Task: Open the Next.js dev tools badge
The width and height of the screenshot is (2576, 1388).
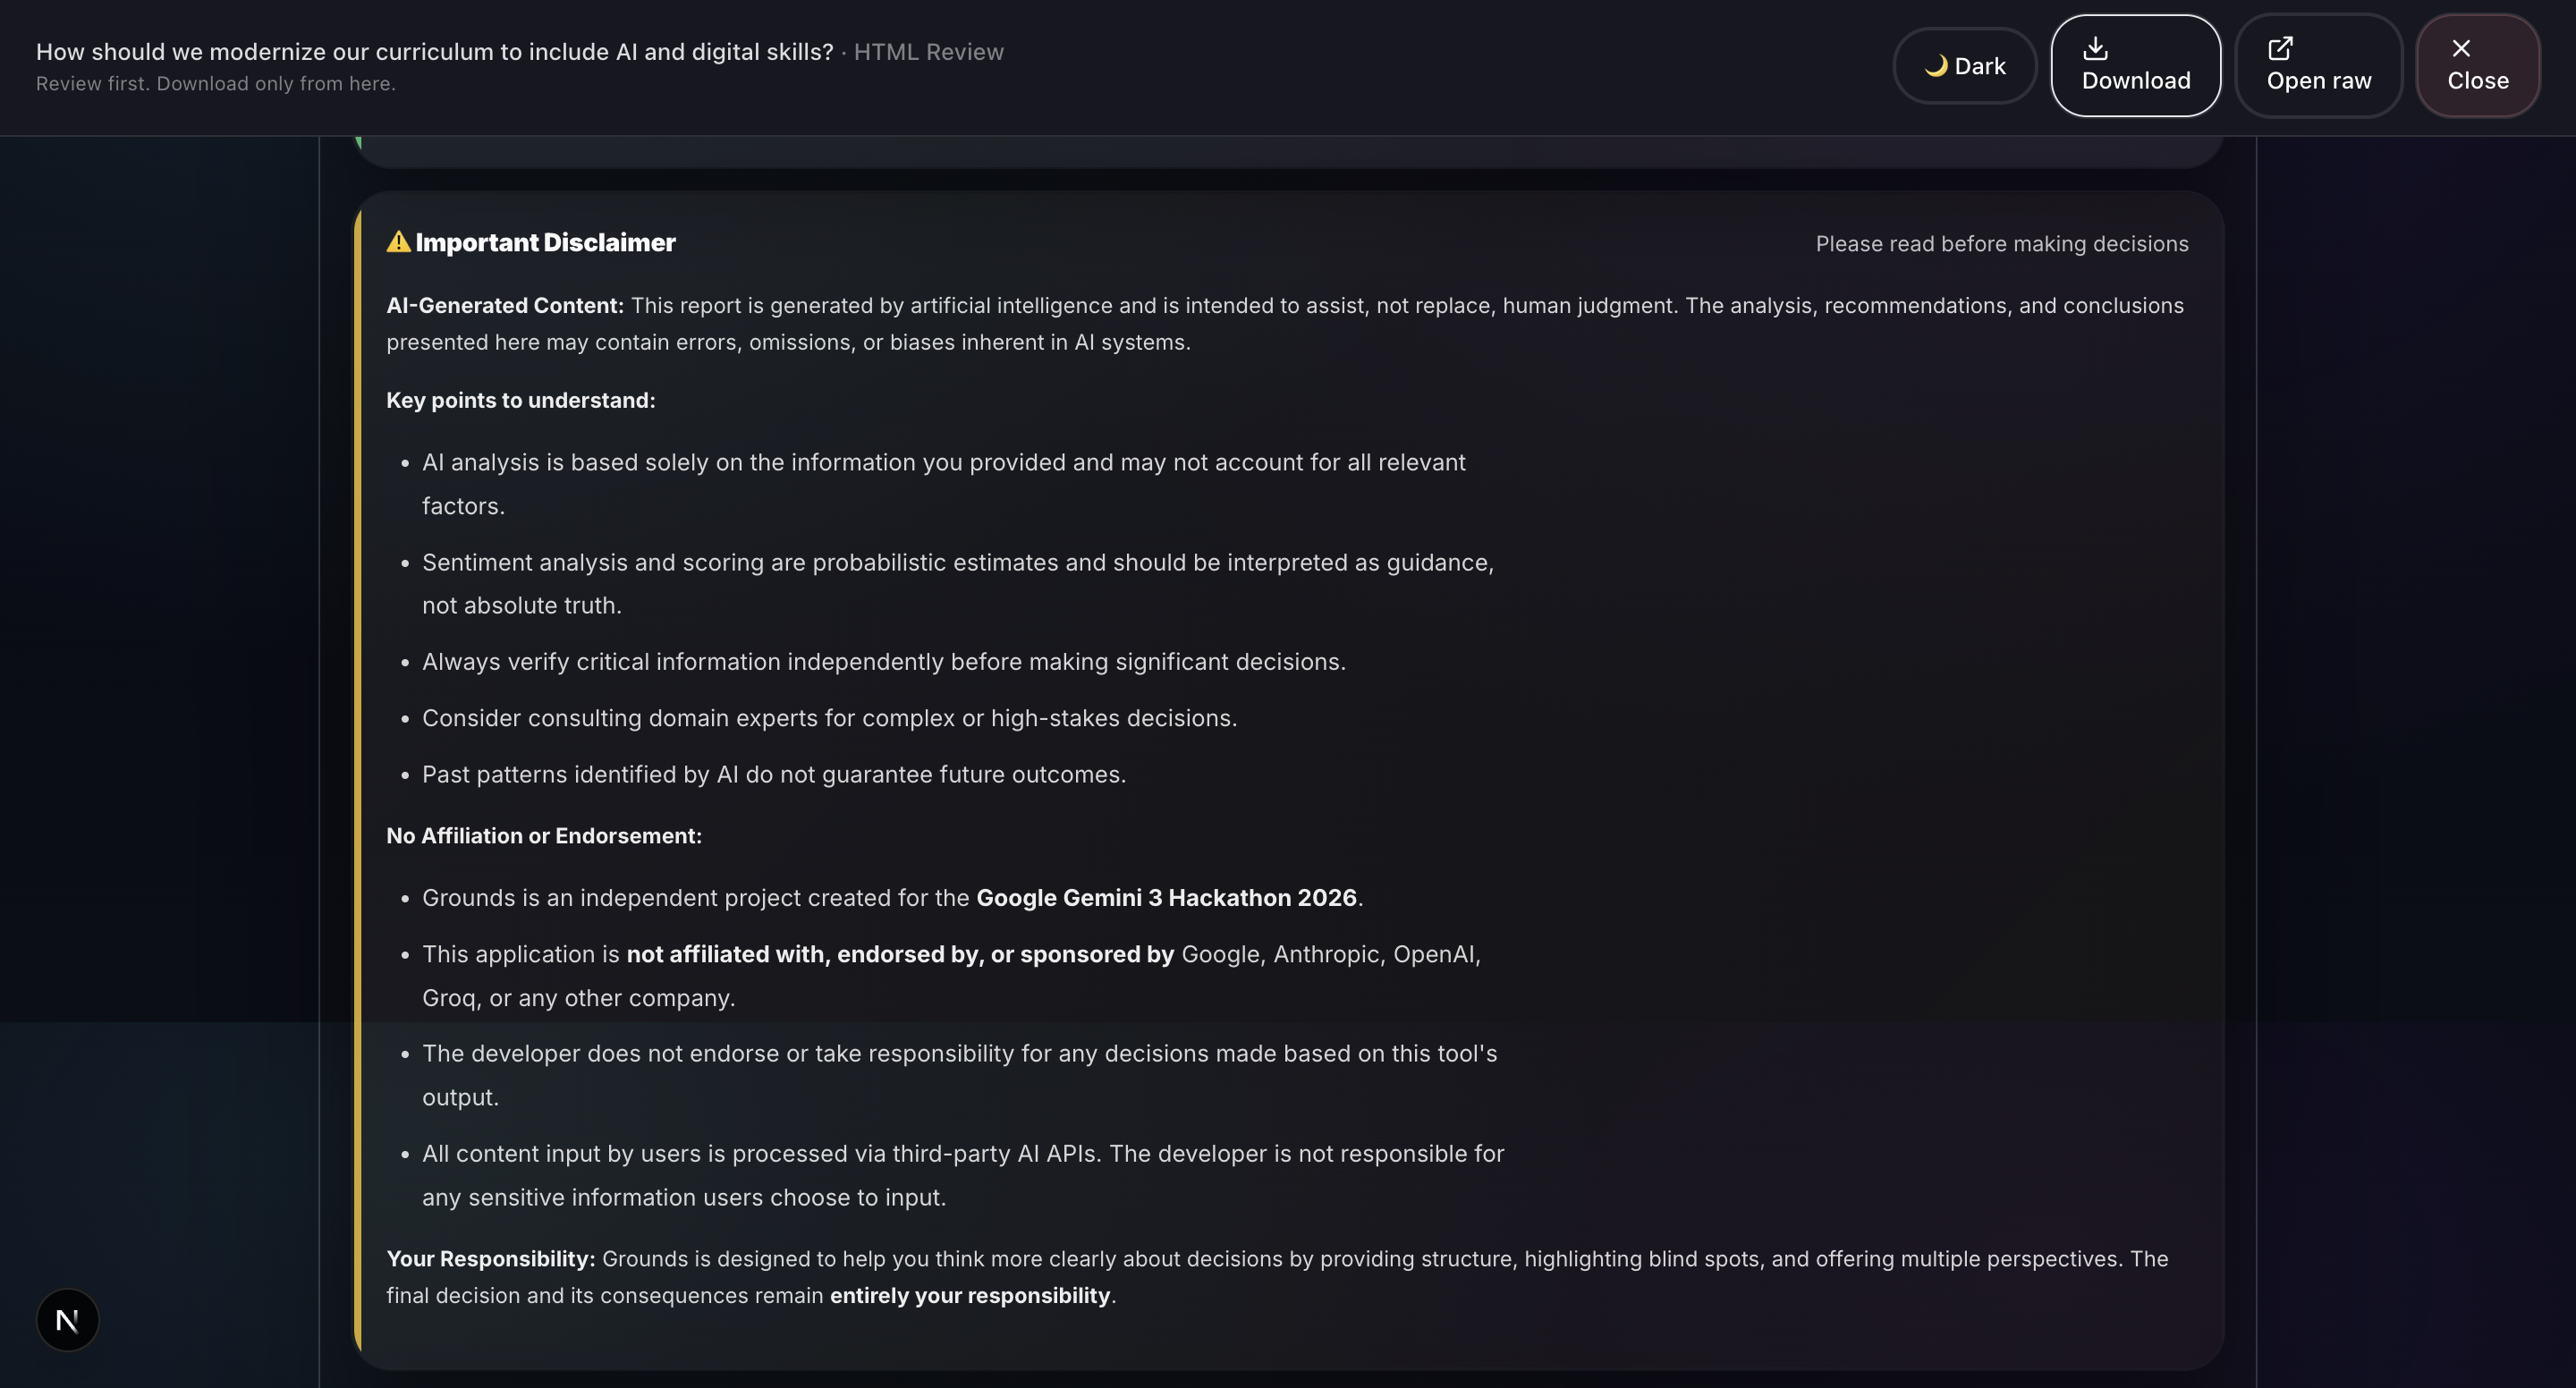Action: 67,1320
